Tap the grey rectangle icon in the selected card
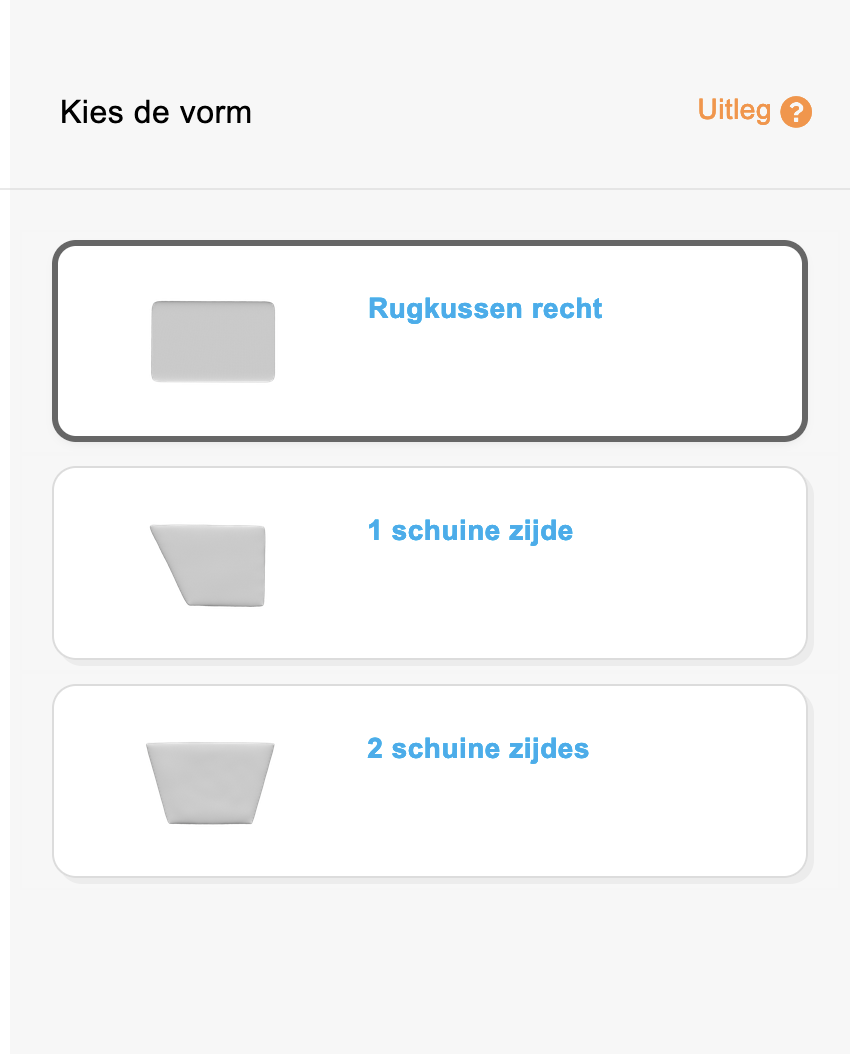 [x=213, y=341]
